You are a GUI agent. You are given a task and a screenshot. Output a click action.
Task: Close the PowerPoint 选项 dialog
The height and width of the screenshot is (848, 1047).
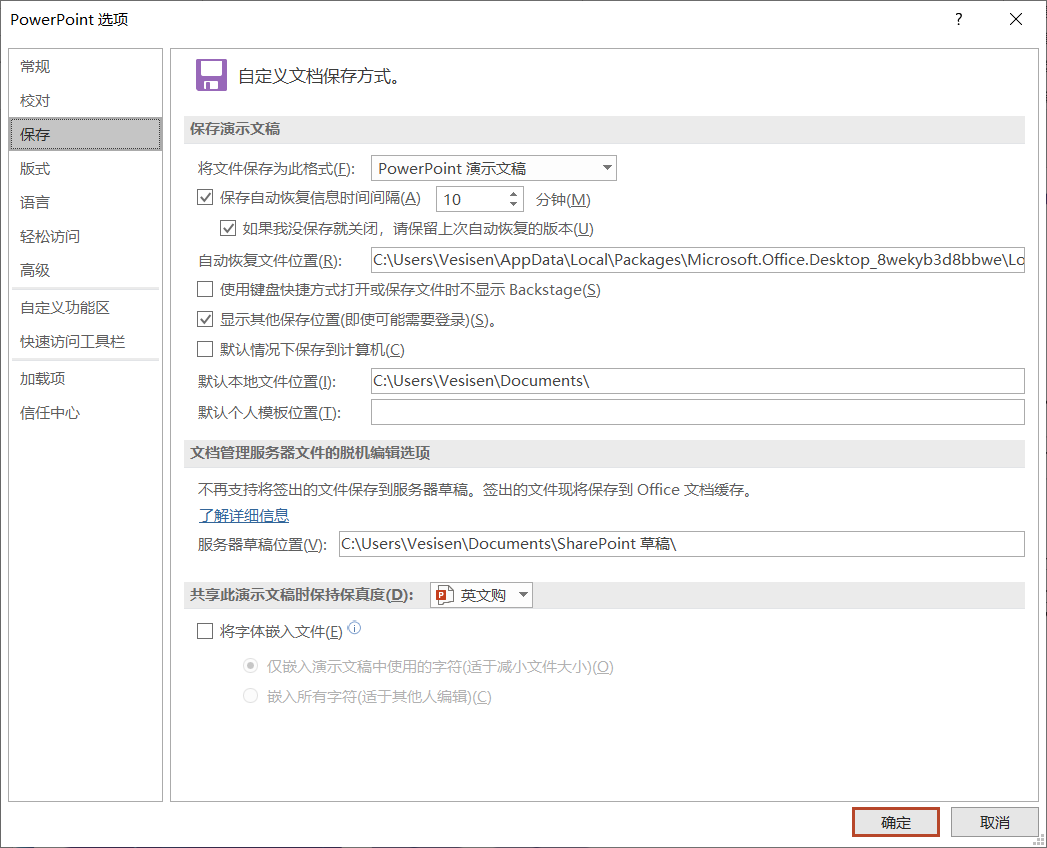click(1016, 19)
